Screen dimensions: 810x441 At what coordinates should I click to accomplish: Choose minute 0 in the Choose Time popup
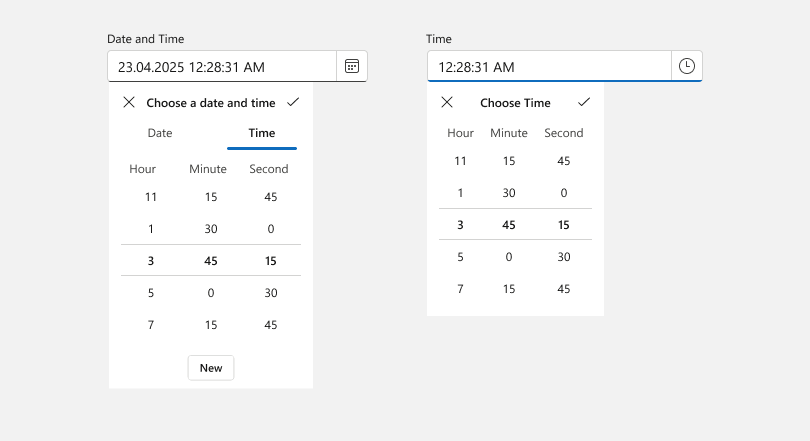pyautogui.click(x=509, y=257)
